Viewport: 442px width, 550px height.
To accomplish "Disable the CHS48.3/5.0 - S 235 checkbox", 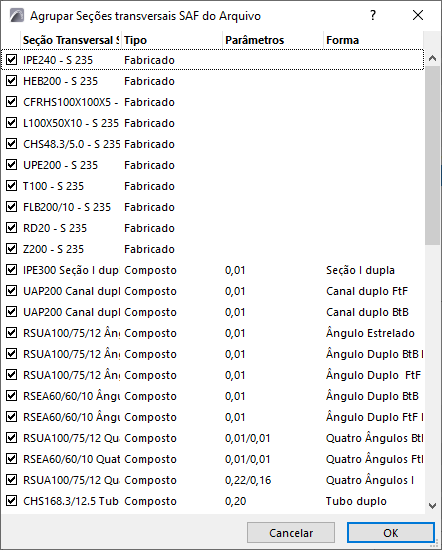I will click(12, 144).
